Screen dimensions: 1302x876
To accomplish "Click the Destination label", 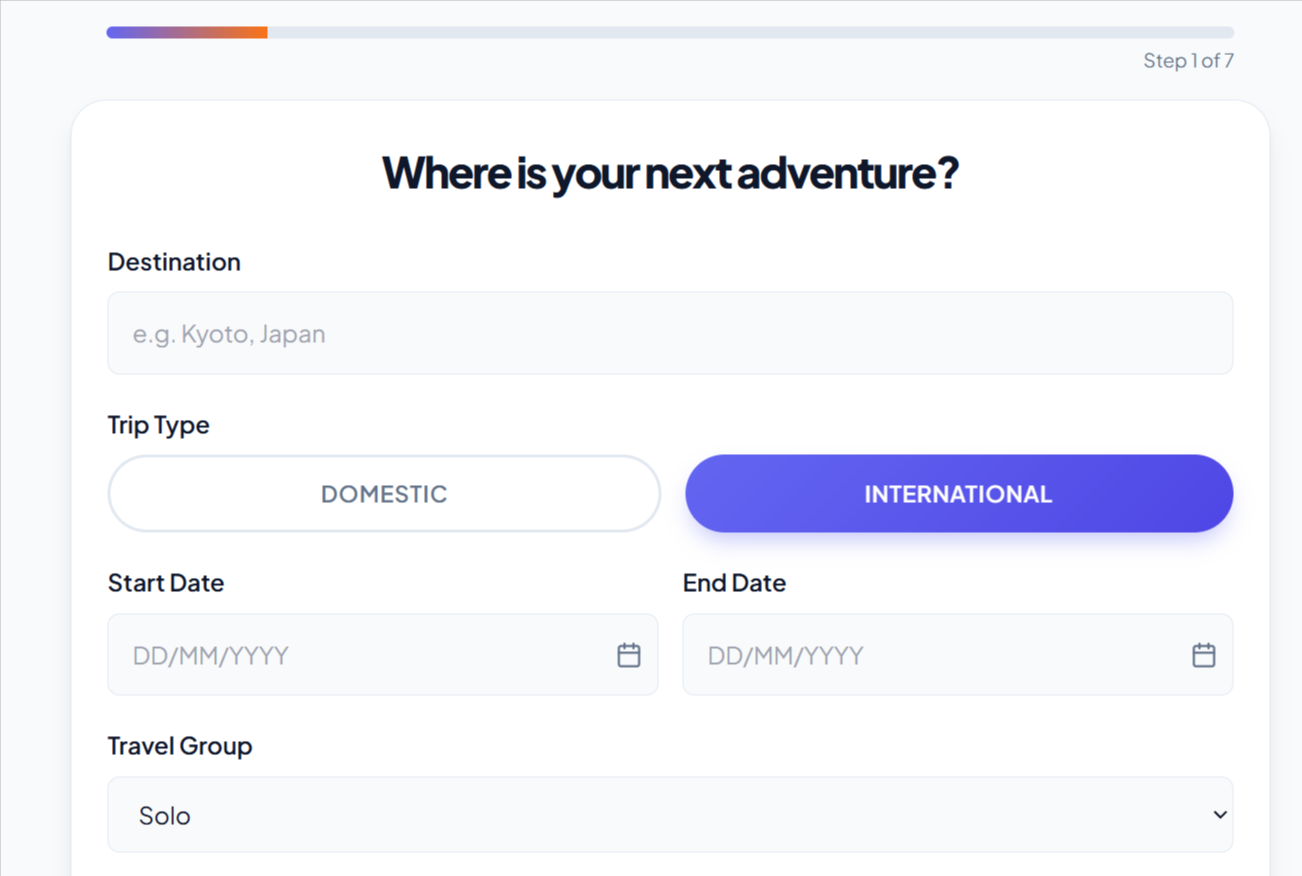I will (x=174, y=262).
